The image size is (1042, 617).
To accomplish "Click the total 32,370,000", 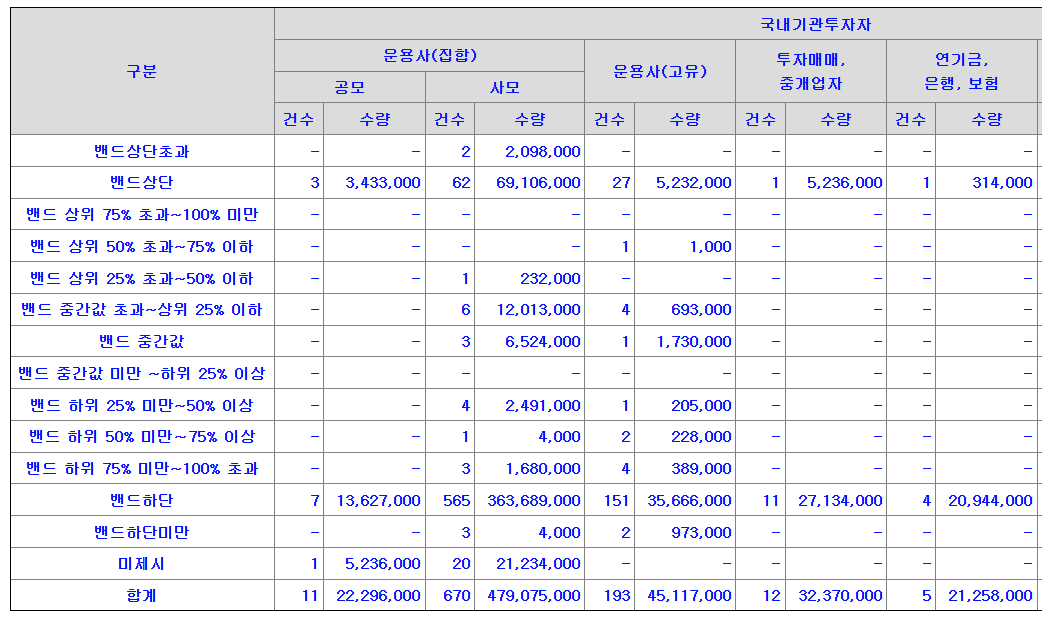I will (x=841, y=596).
